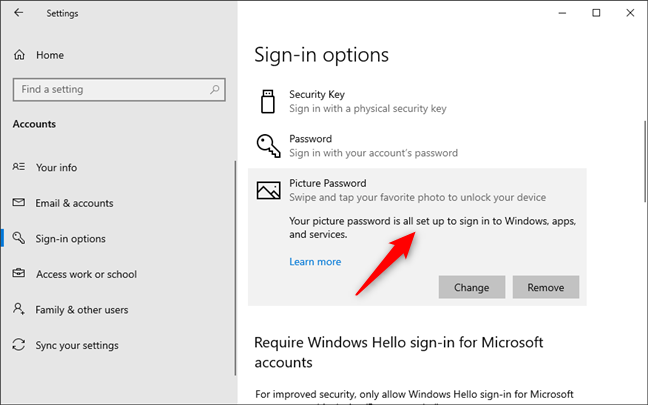Image resolution: width=648 pixels, height=405 pixels.
Task: Expand the Security Key option
Action: pyautogui.click(x=417, y=101)
